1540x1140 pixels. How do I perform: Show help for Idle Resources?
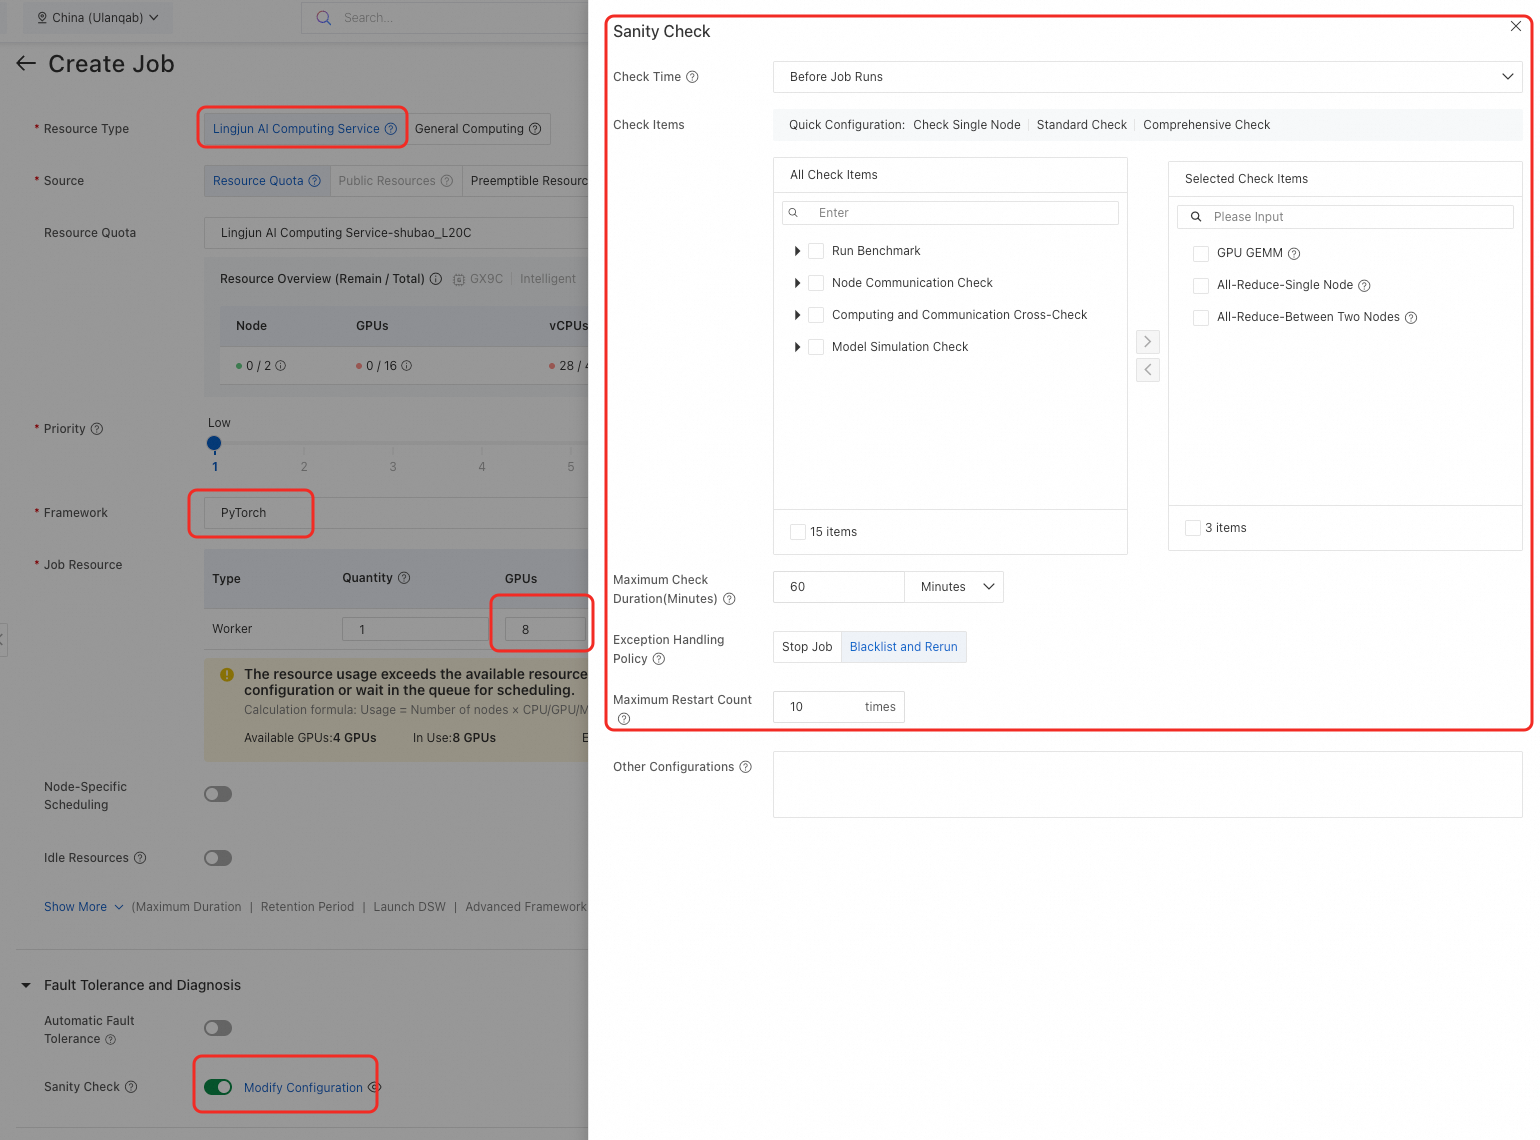(x=140, y=858)
